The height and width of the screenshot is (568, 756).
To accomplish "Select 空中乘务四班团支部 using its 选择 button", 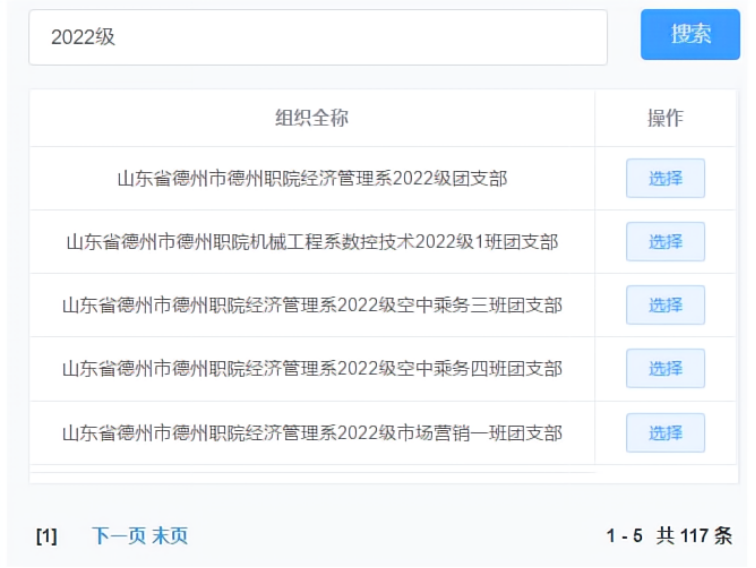I will [665, 368].
